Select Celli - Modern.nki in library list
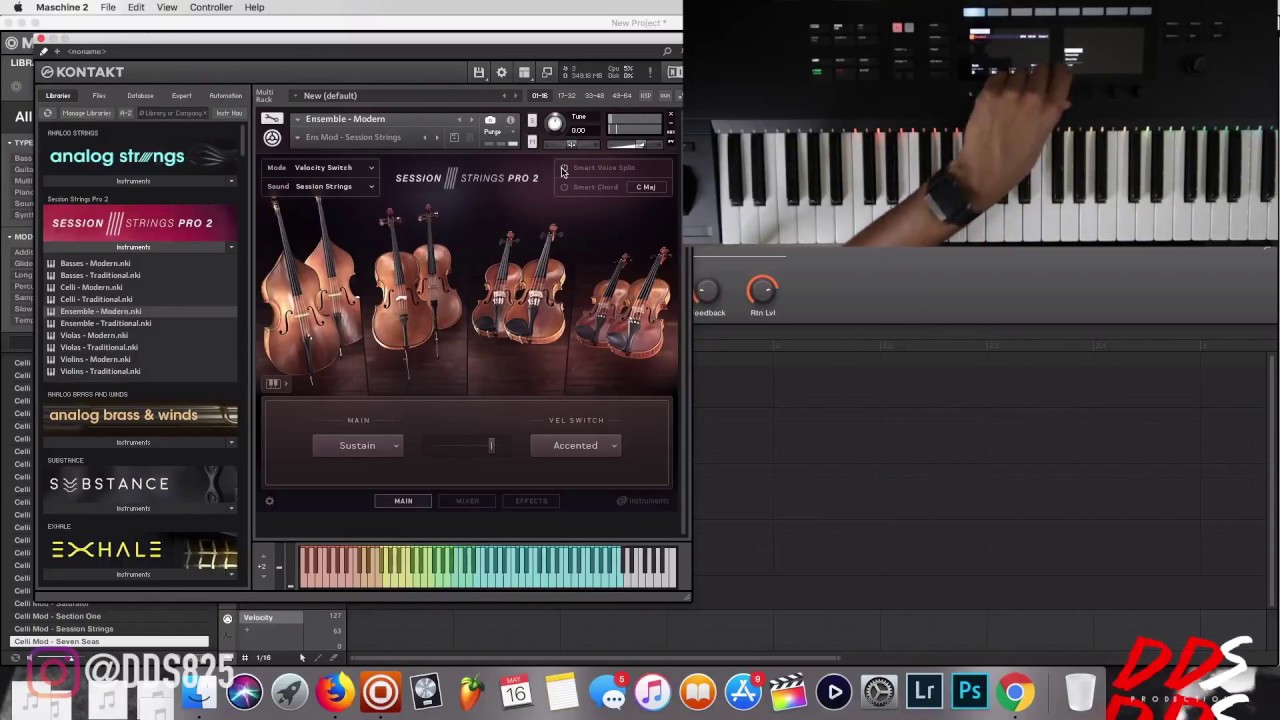1280x720 pixels. [91, 287]
